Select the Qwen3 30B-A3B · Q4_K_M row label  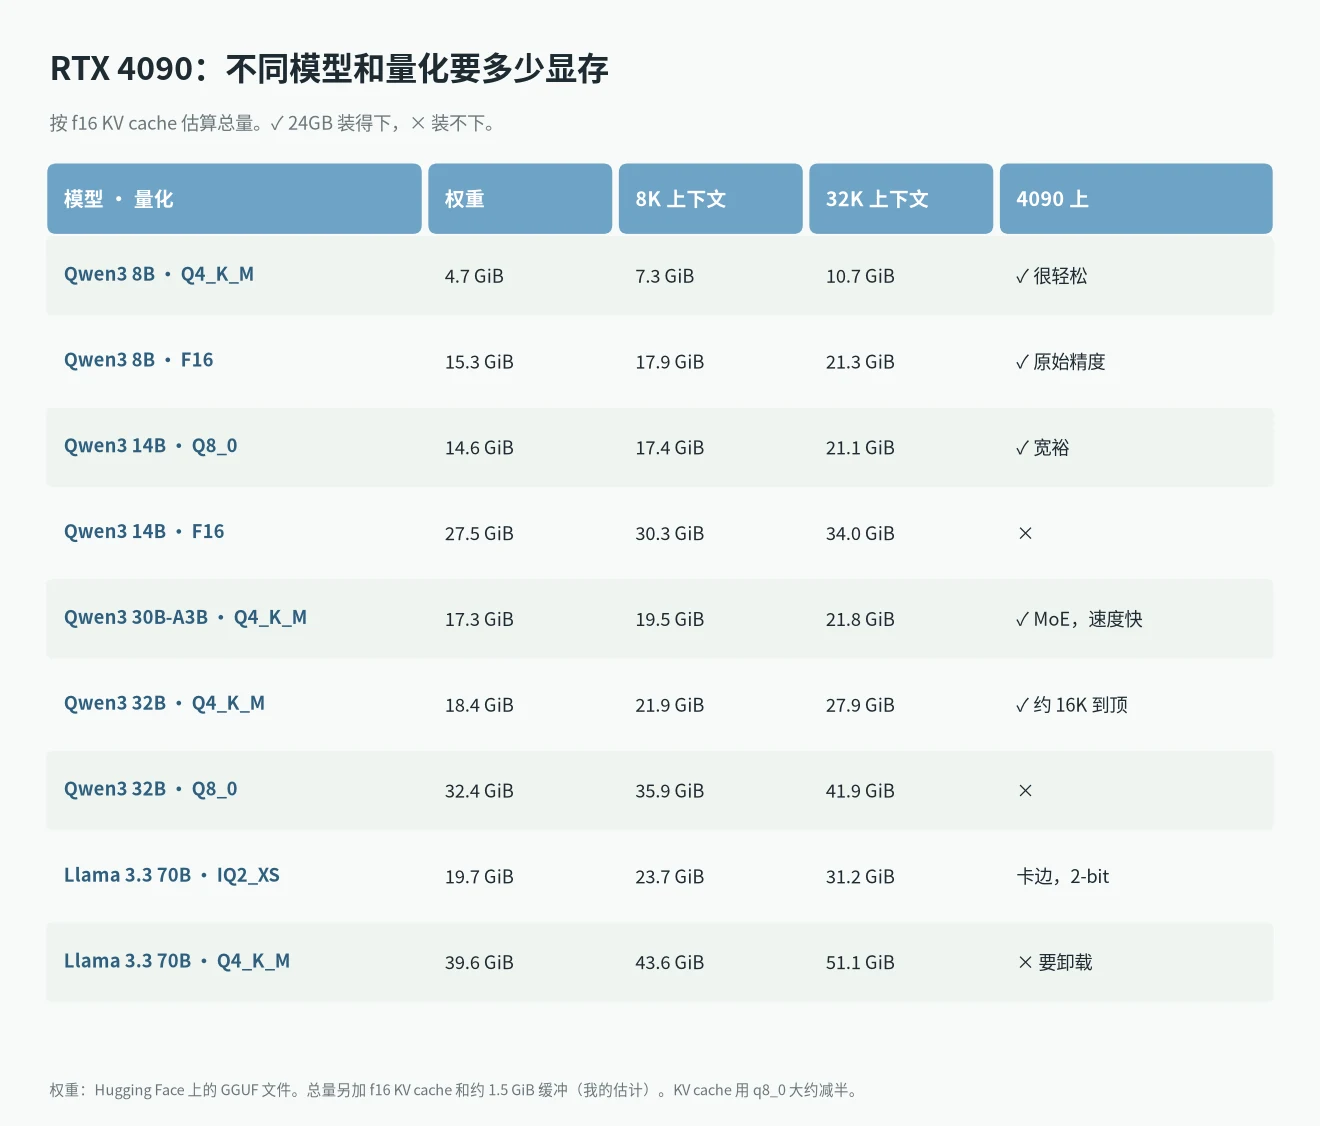[185, 618]
